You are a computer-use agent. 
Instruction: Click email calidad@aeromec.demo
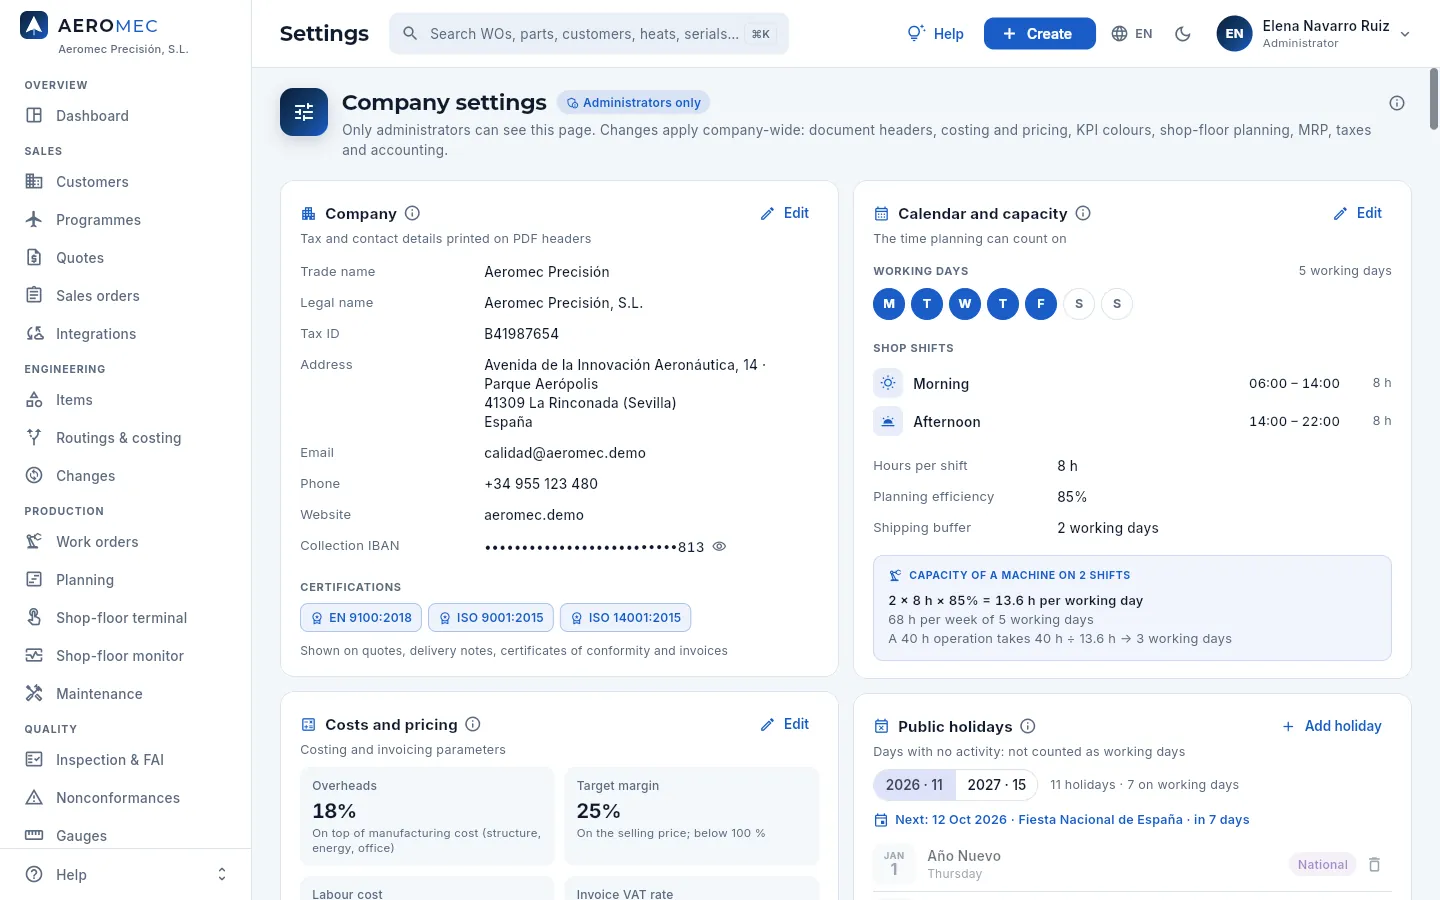pos(565,453)
